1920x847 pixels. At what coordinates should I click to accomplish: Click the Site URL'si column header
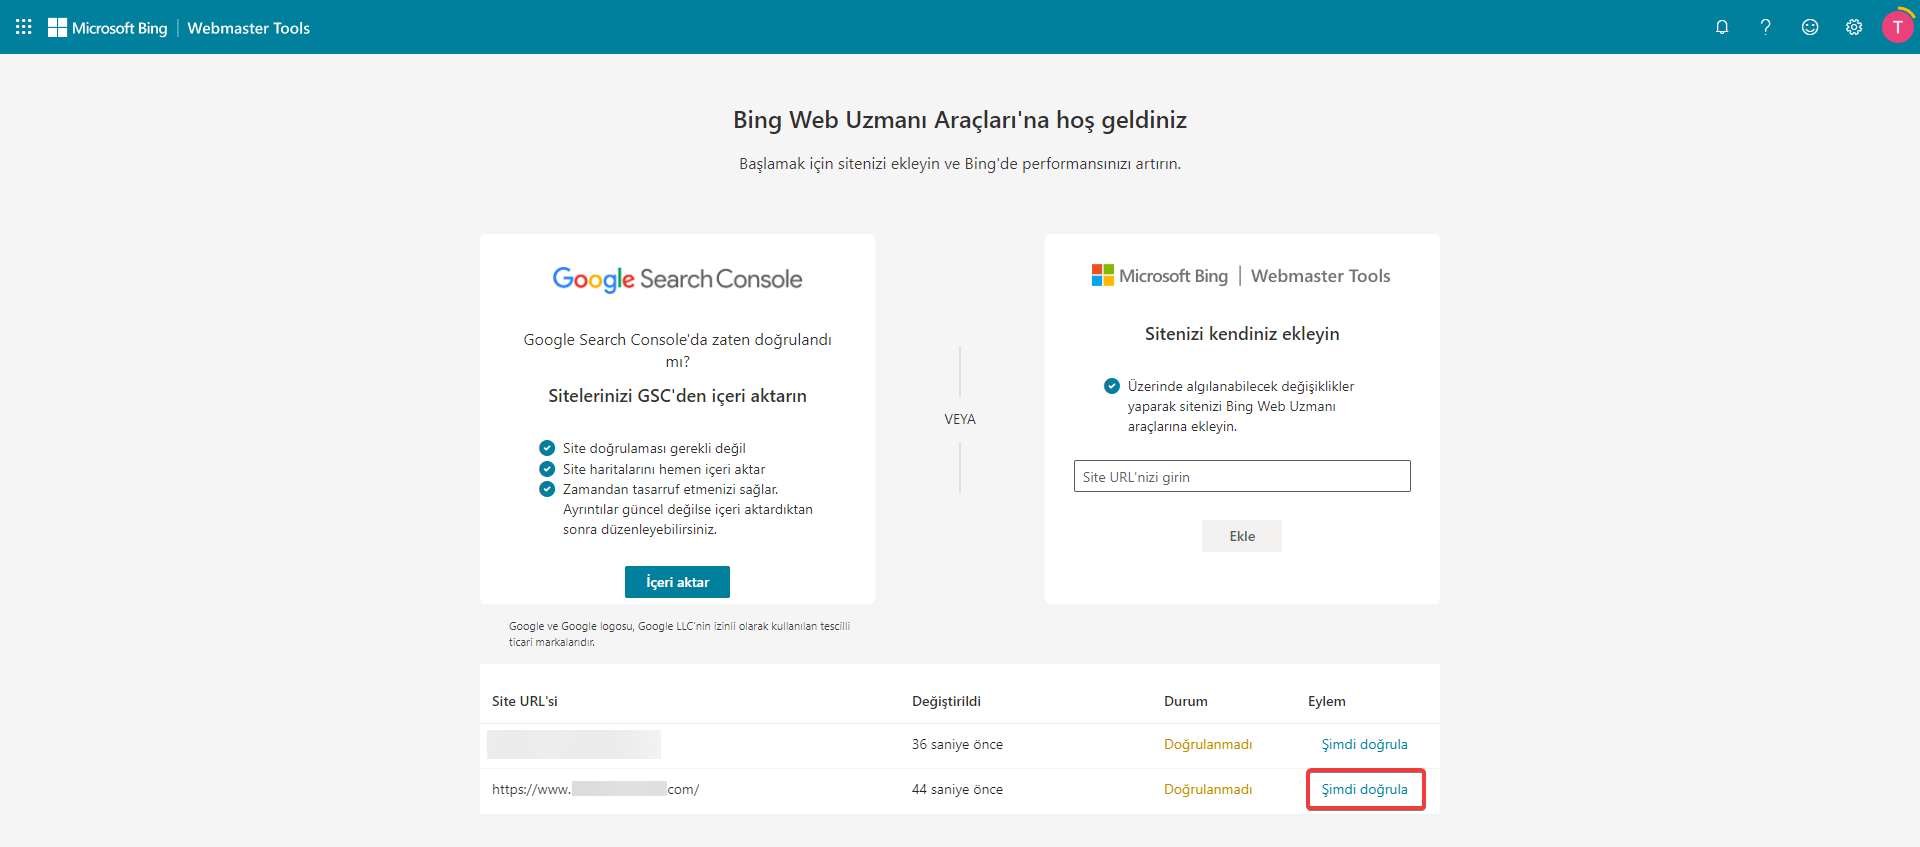pos(525,701)
